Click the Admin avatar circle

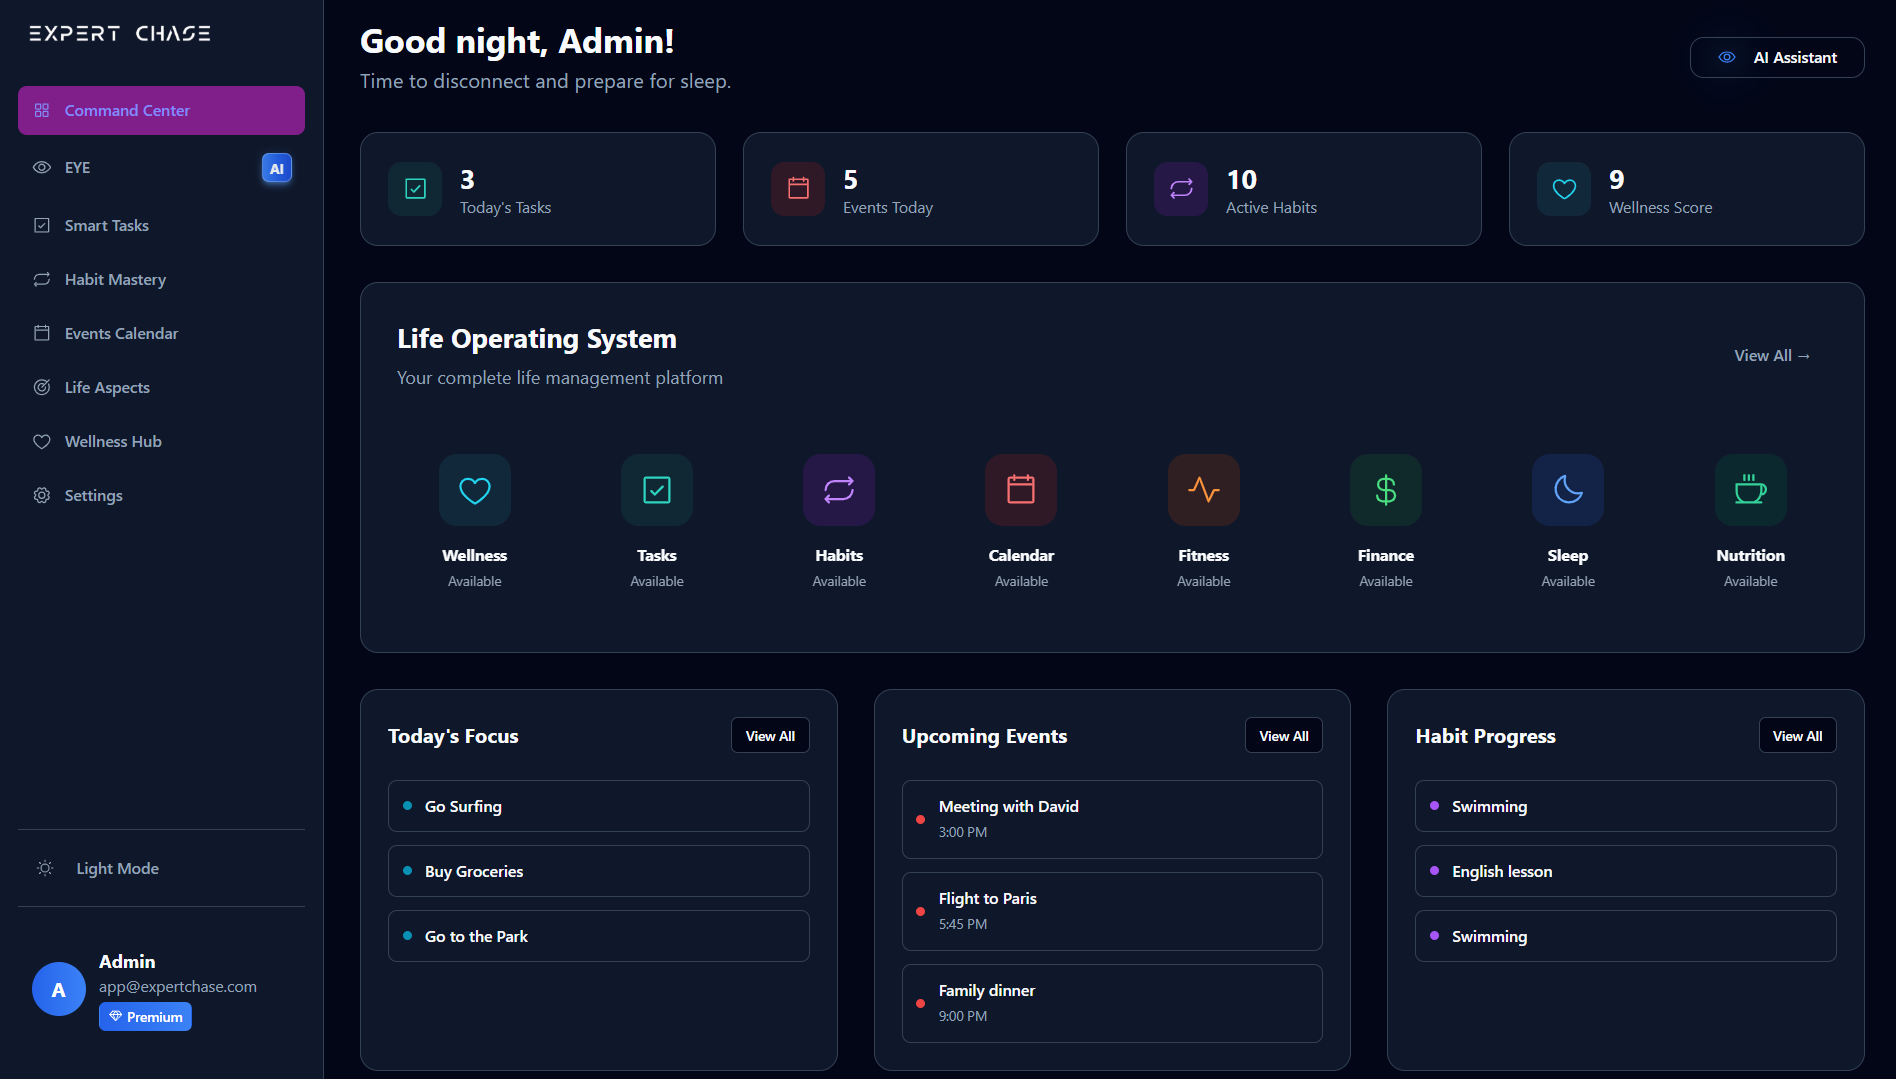pyautogui.click(x=59, y=989)
